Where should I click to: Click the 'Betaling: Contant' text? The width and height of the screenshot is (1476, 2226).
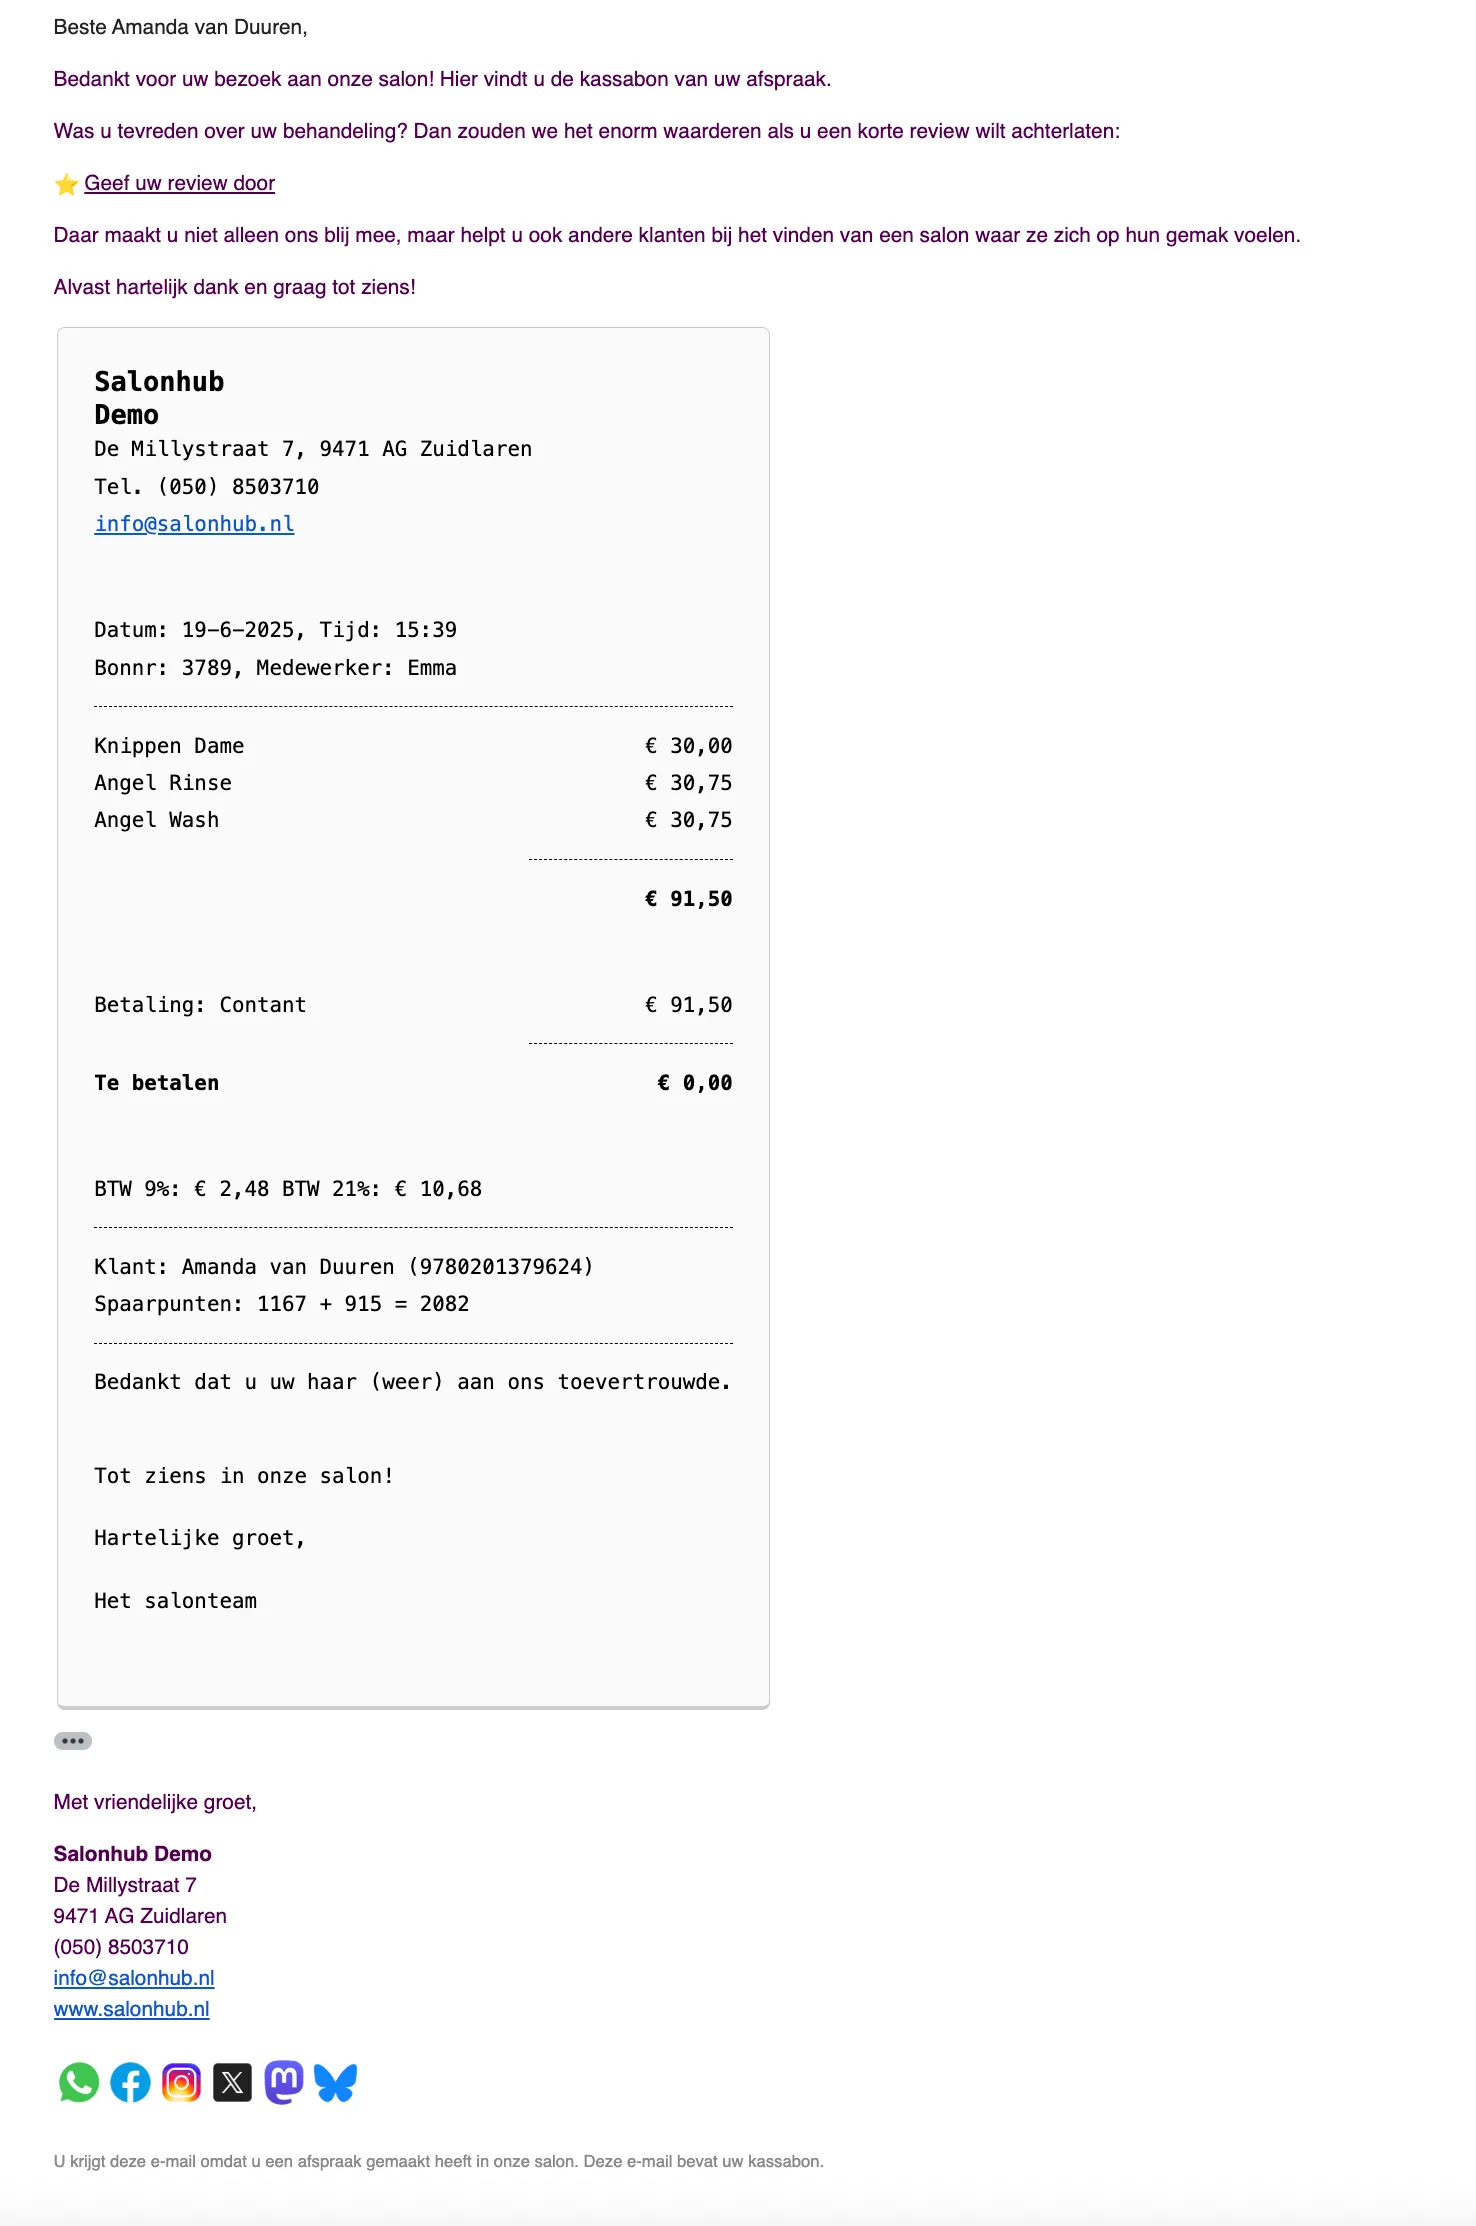pos(200,1005)
